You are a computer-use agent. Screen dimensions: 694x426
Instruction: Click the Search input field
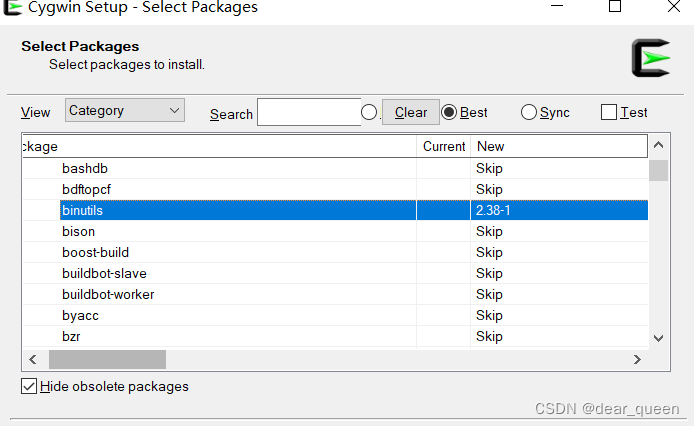coord(309,112)
